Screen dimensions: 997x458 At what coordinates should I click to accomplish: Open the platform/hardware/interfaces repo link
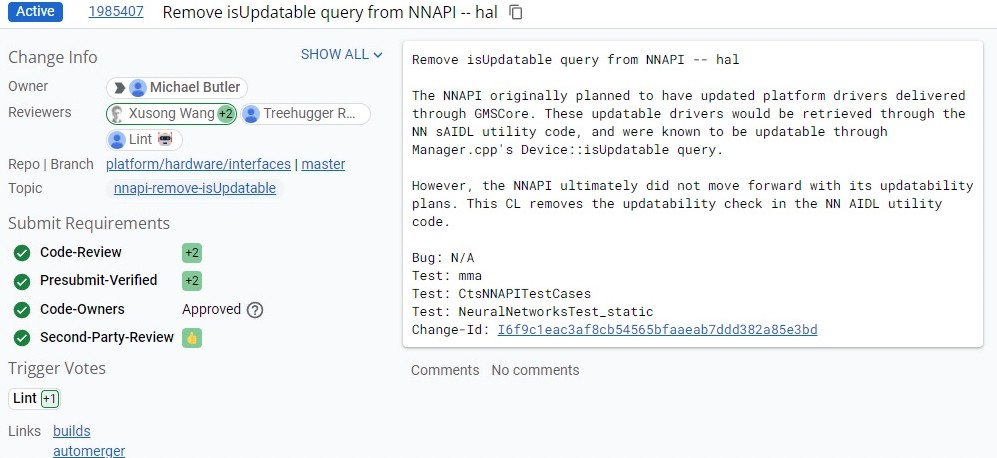pyautogui.click(x=199, y=164)
